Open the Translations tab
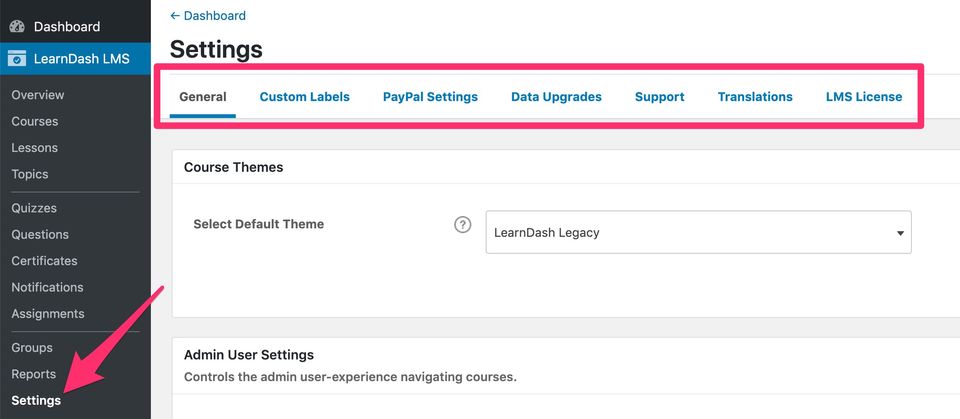 point(755,97)
